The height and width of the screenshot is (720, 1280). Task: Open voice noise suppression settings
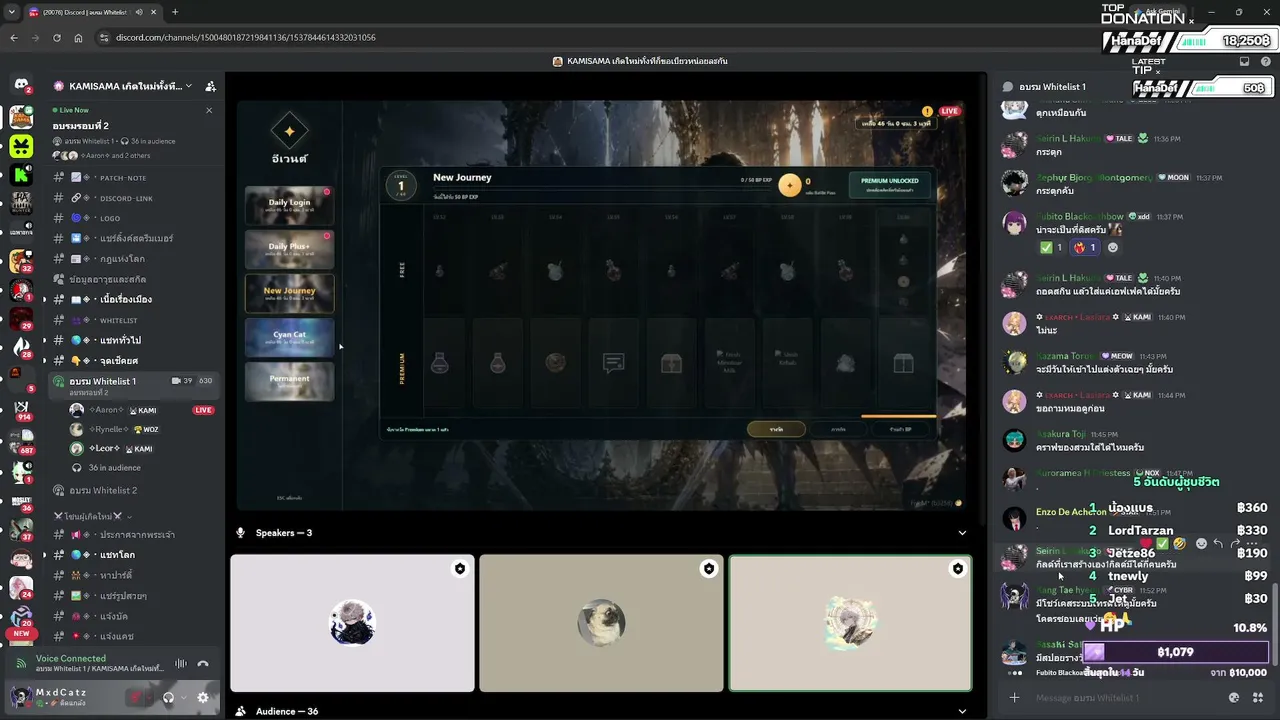(x=181, y=663)
